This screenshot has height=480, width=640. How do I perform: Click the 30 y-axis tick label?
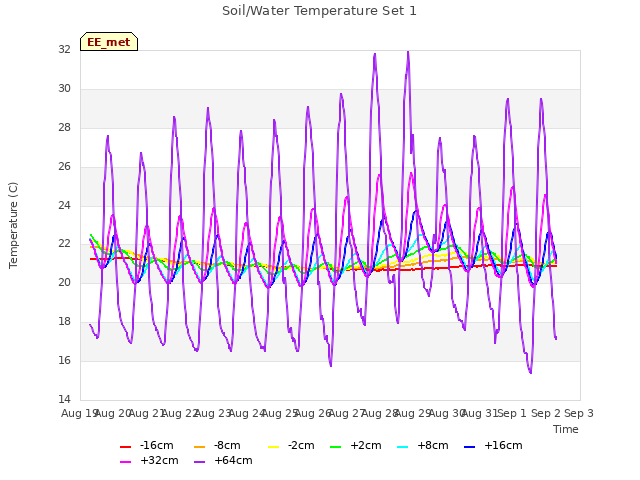coord(64,89)
